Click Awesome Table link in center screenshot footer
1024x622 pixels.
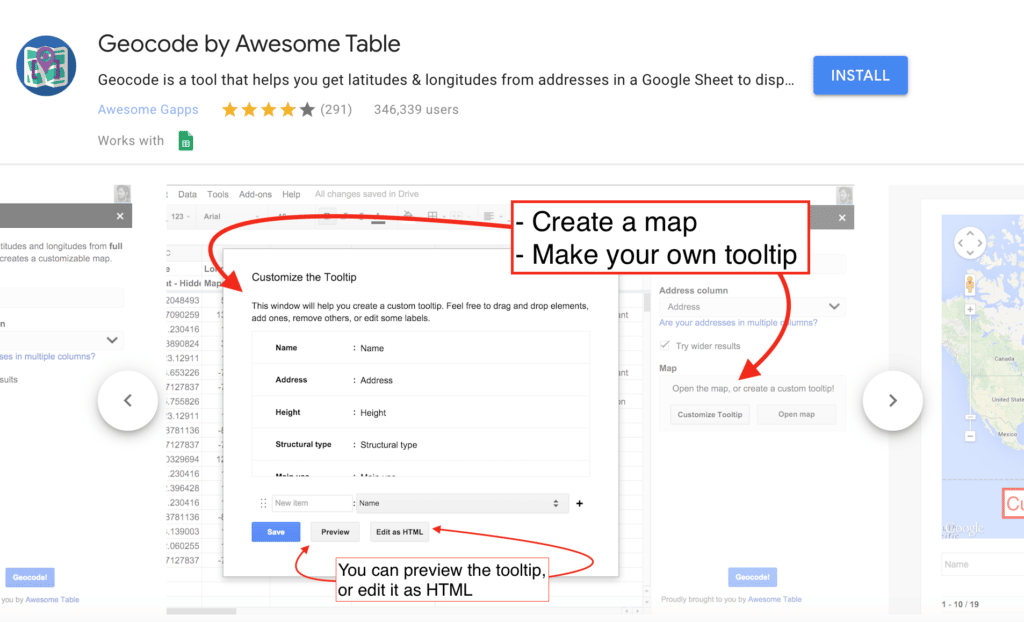tap(775, 599)
